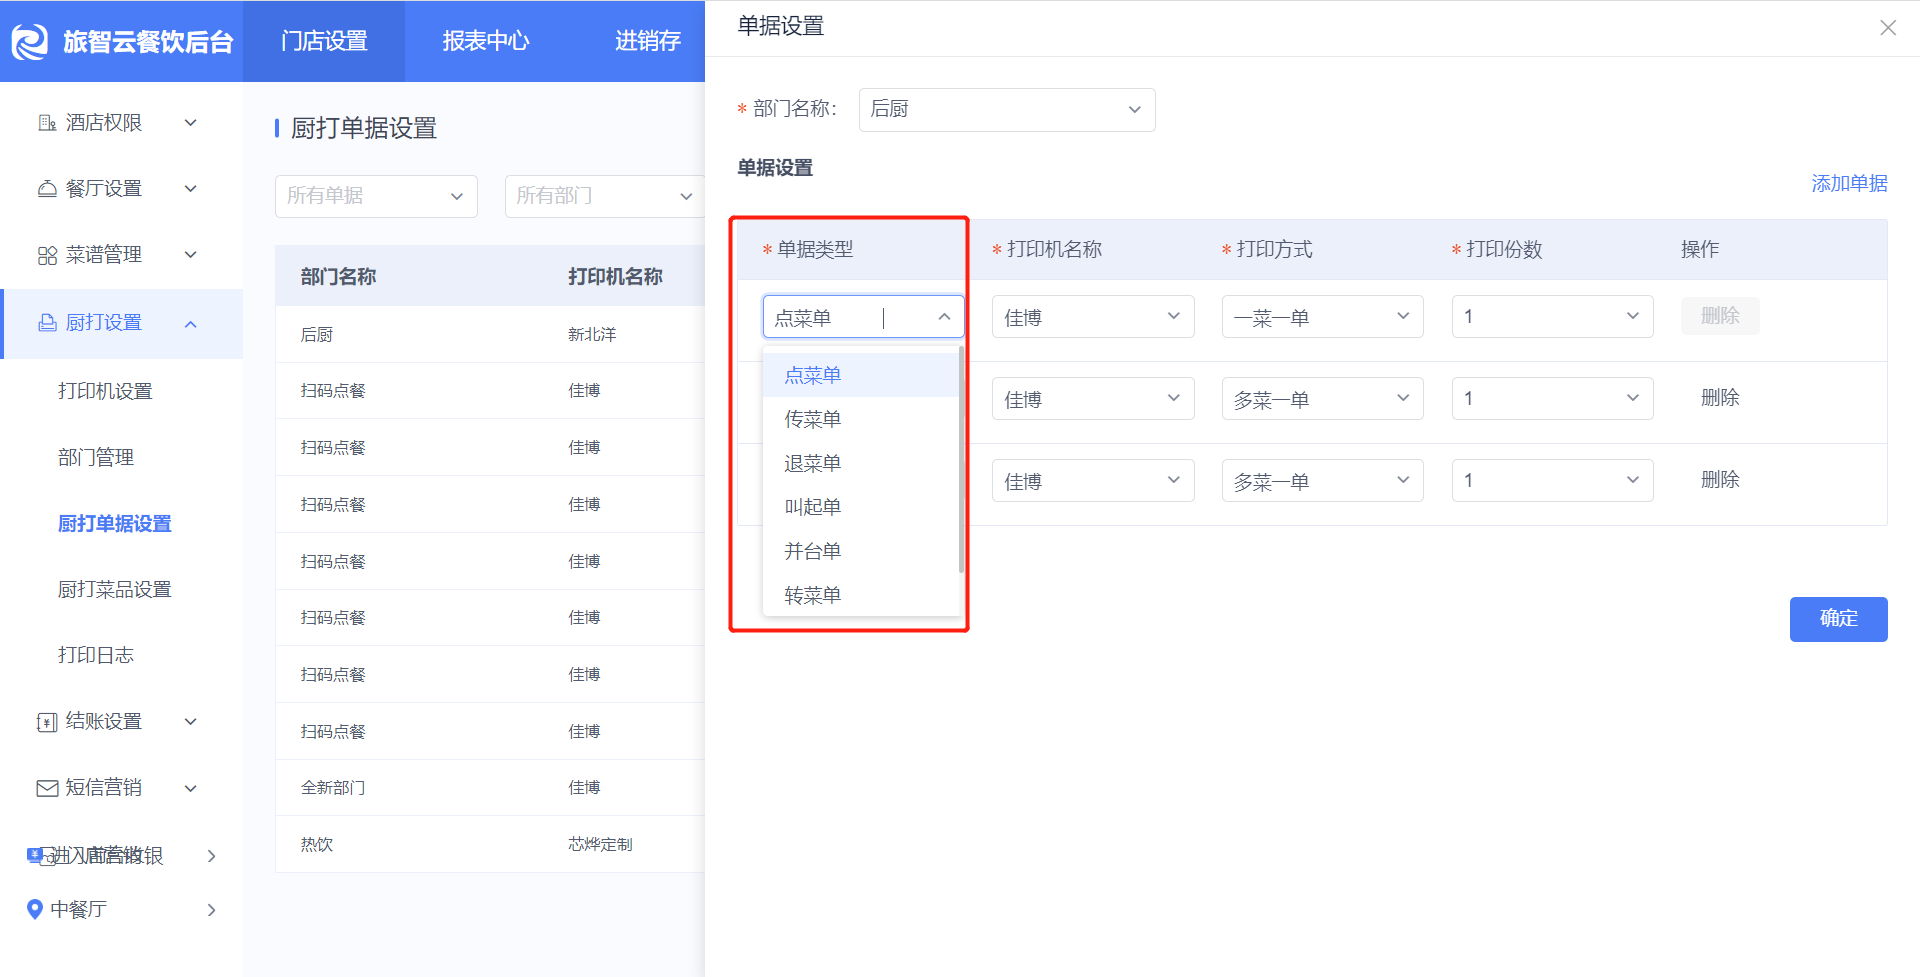Open third row 打印份数 dropdown
The height and width of the screenshot is (977, 1920).
pos(1552,481)
